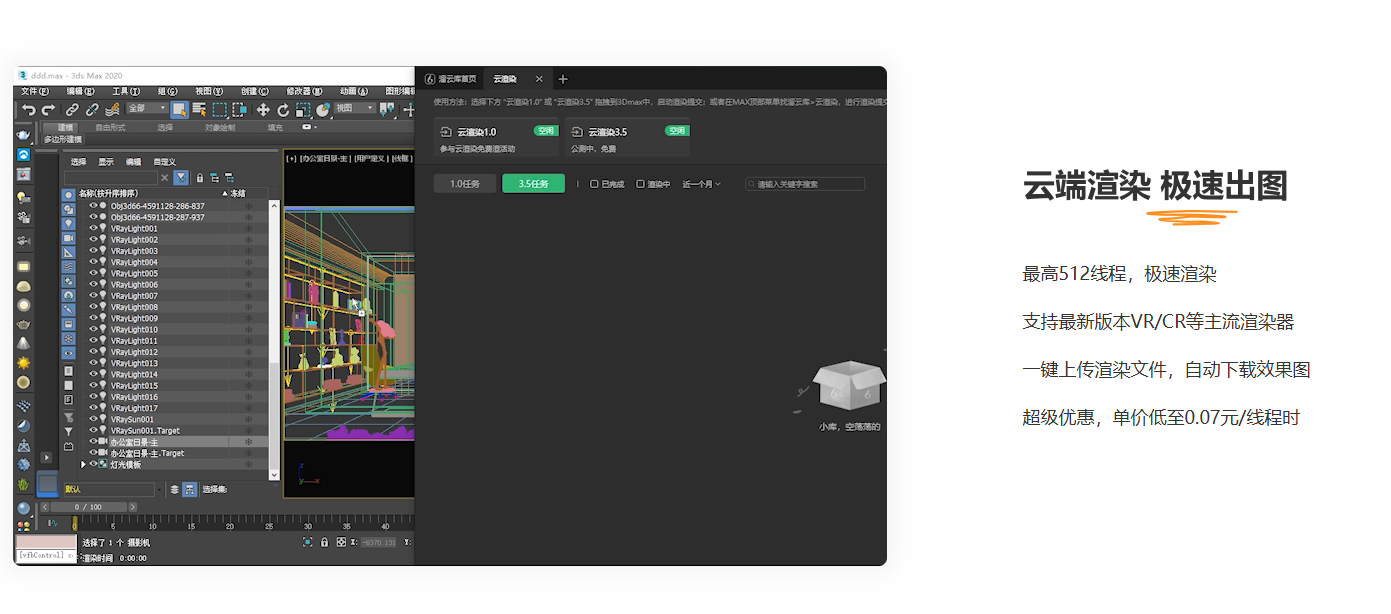This screenshot has width=1391, height=614.
Task: Click the scene explorer name search field
Action: point(110,178)
